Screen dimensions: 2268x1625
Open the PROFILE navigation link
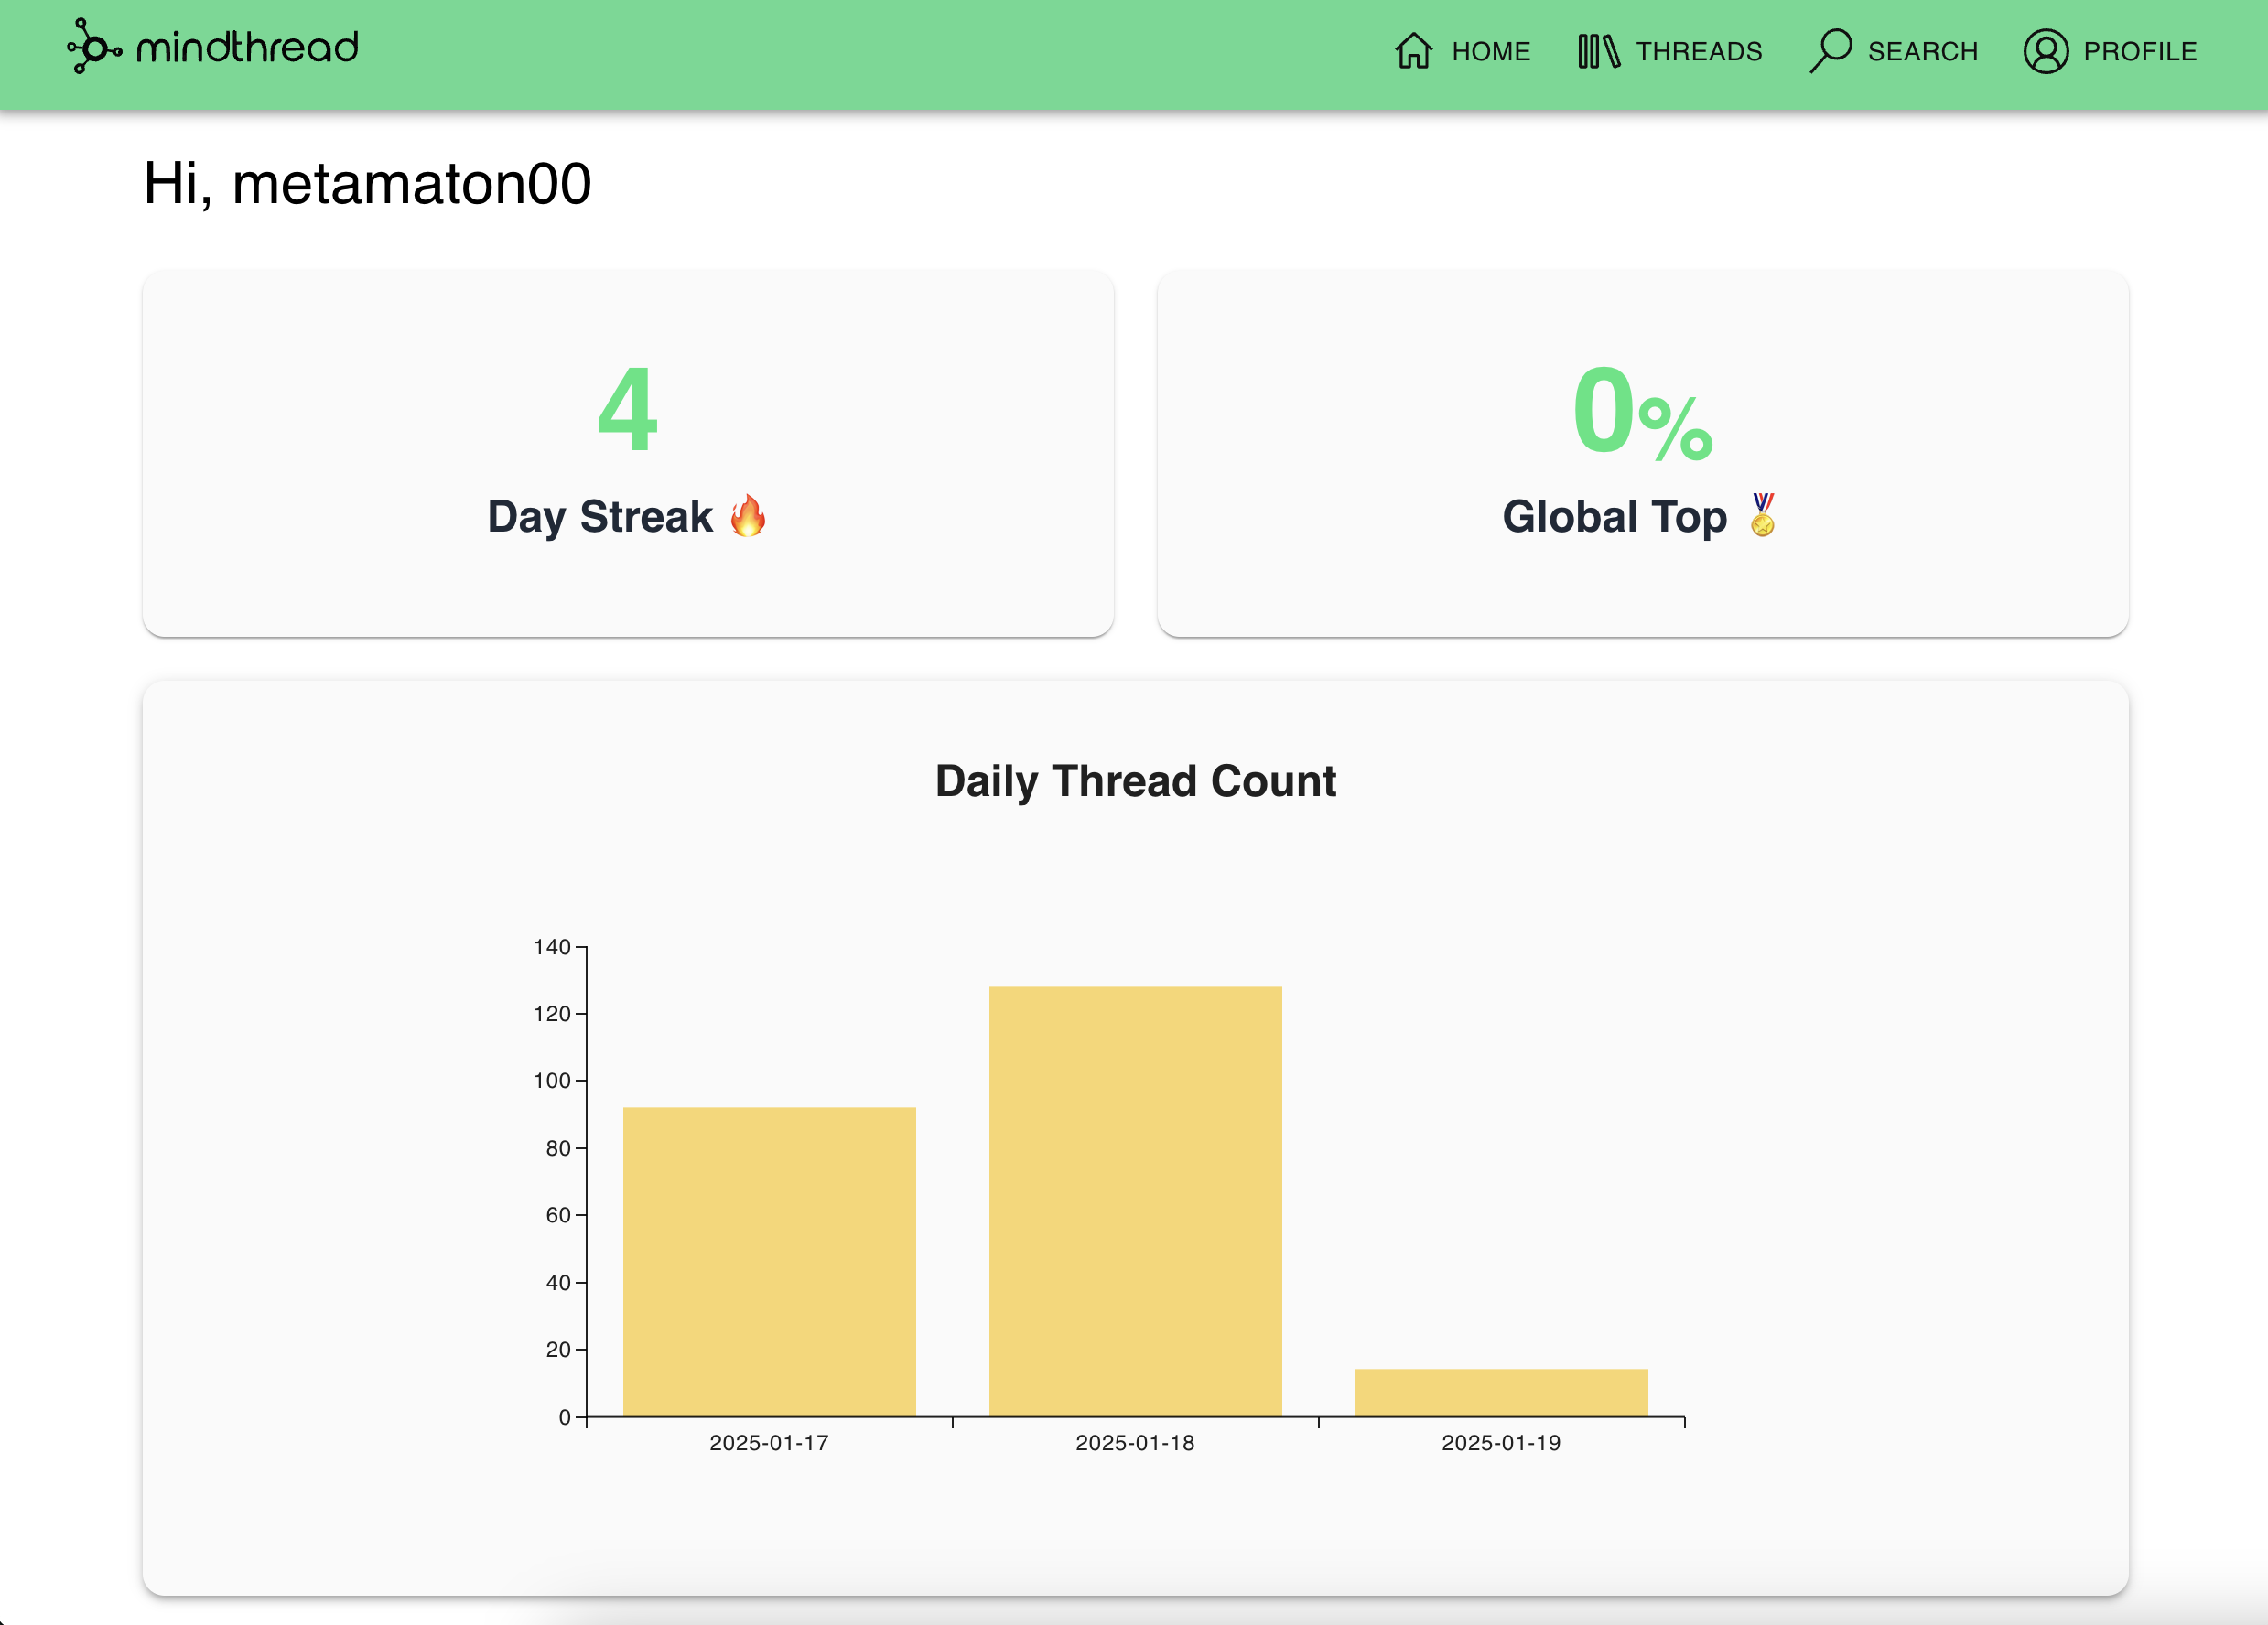click(x=2139, y=51)
